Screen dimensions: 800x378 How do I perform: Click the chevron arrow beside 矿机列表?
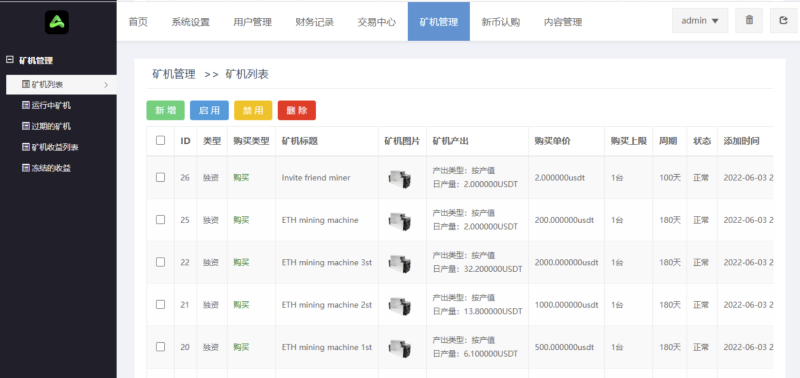106,85
